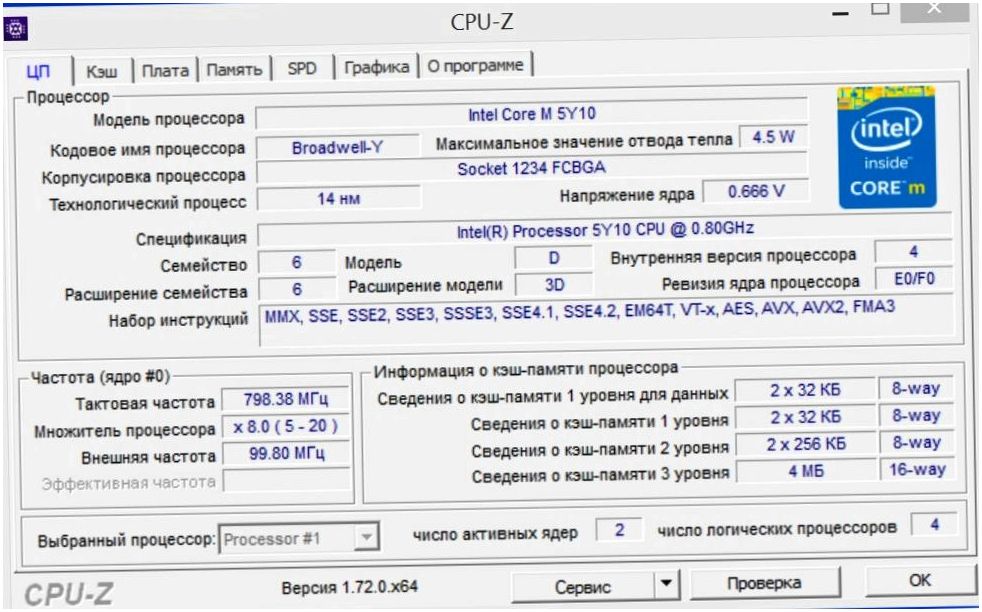Click the Intel Core m logo badge

coord(887,148)
